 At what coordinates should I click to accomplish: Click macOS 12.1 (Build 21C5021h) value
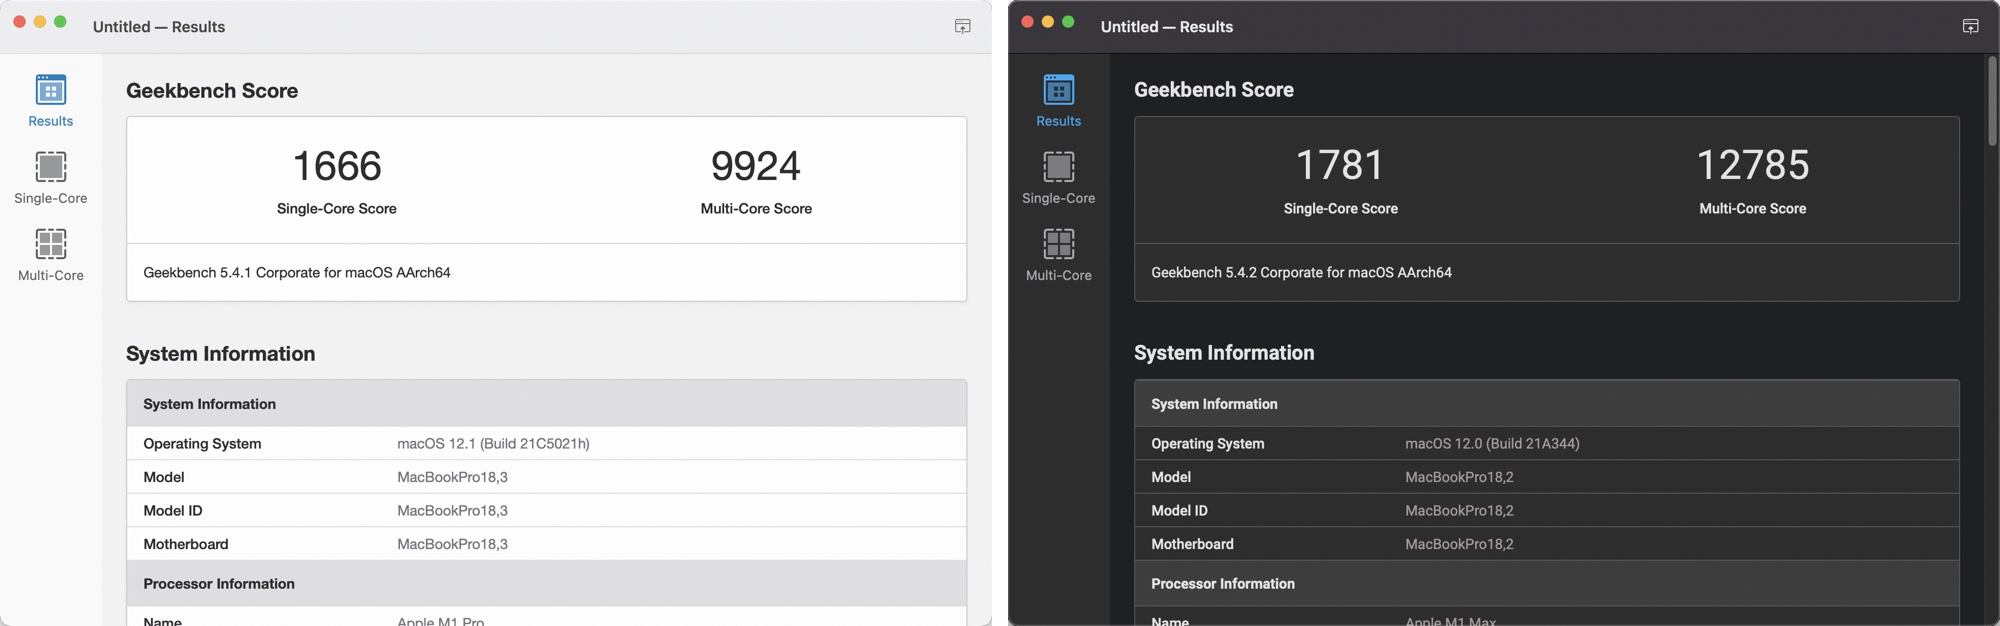point(493,443)
